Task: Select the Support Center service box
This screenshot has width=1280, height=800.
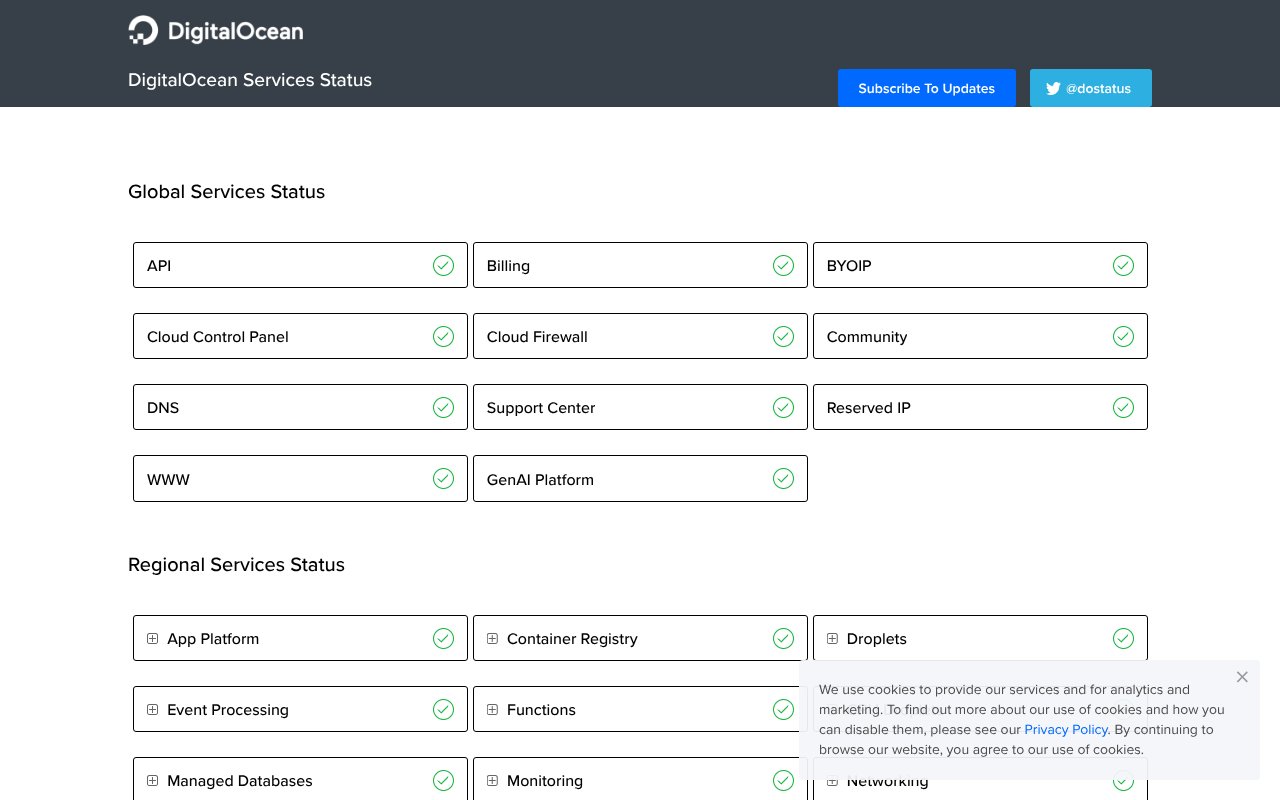Action: [640, 407]
